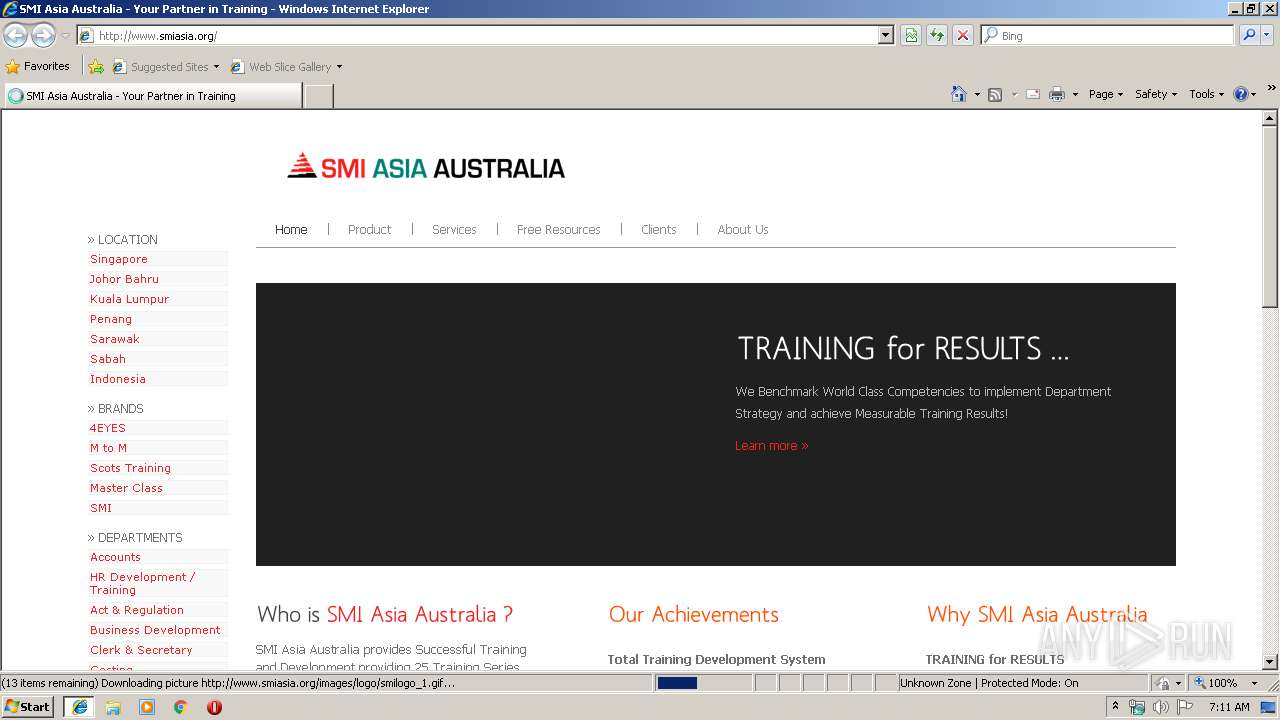
Task: Click inside the URL address field
Action: point(487,35)
